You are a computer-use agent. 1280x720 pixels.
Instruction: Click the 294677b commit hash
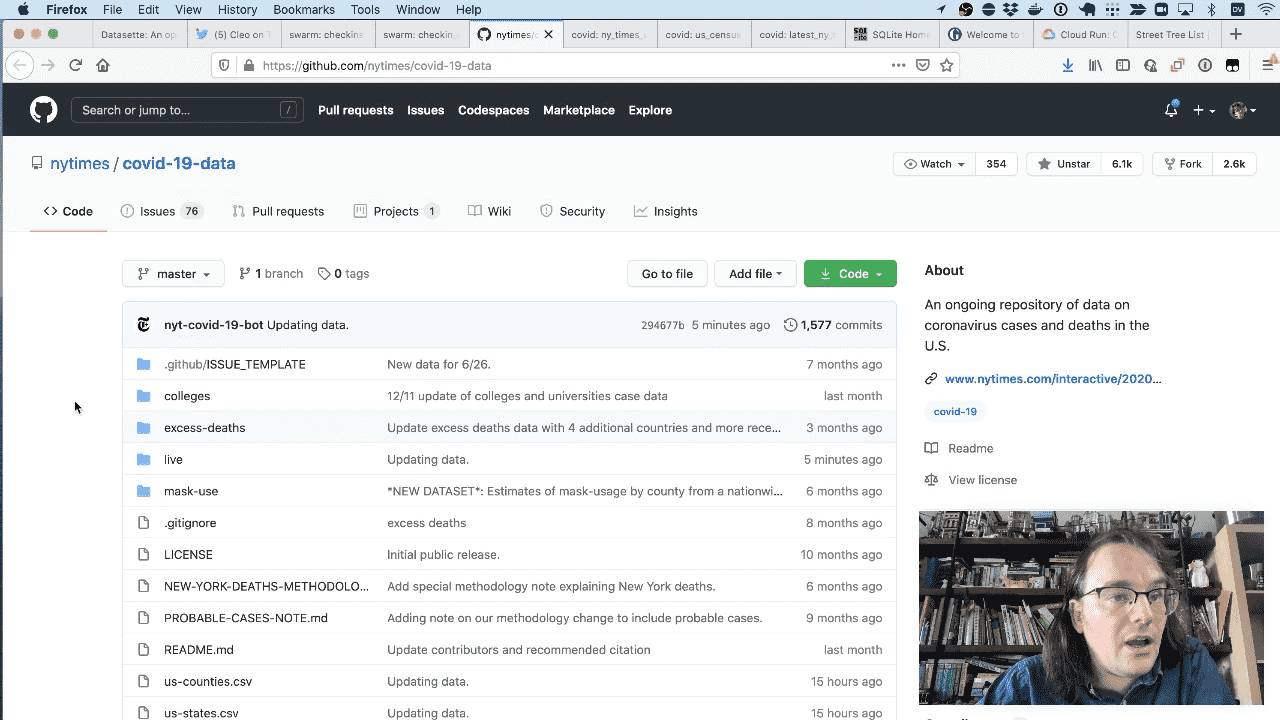pyautogui.click(x=663, y=325)
